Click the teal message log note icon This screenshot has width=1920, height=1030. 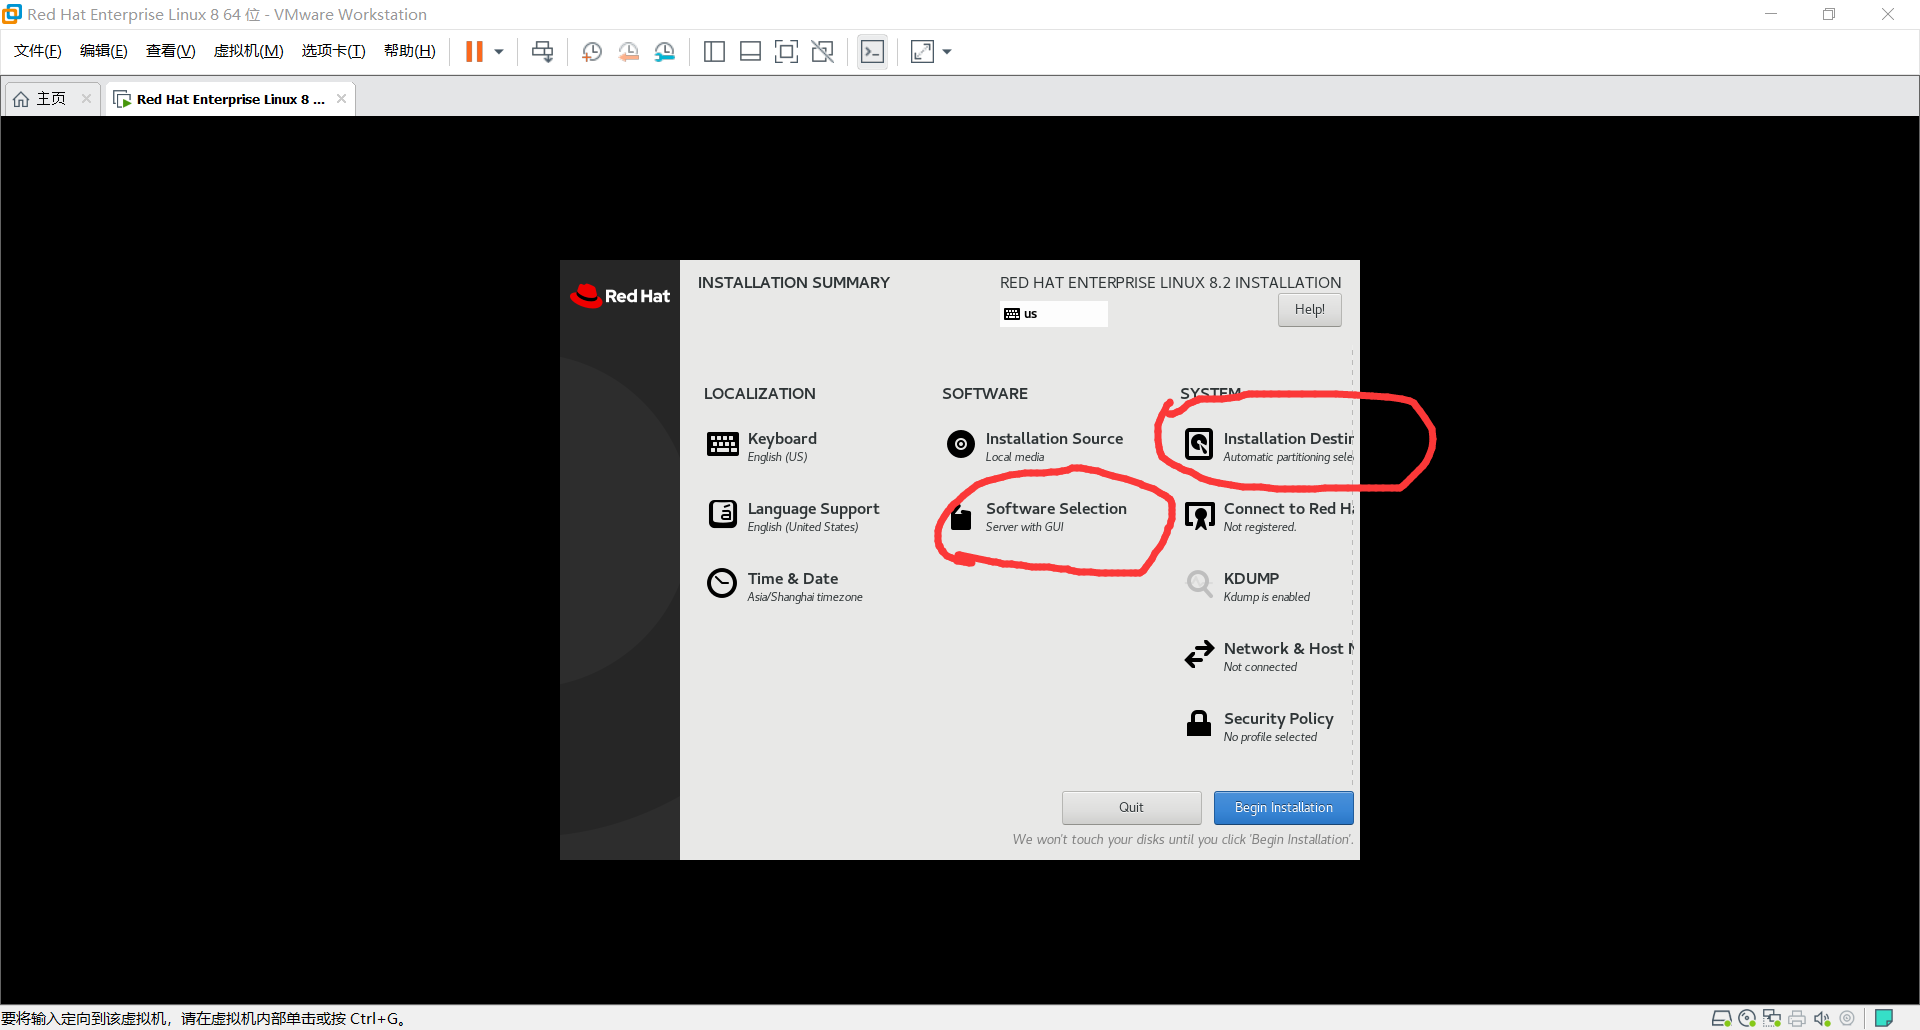pyautogui.click(x=1884, y=1018)
